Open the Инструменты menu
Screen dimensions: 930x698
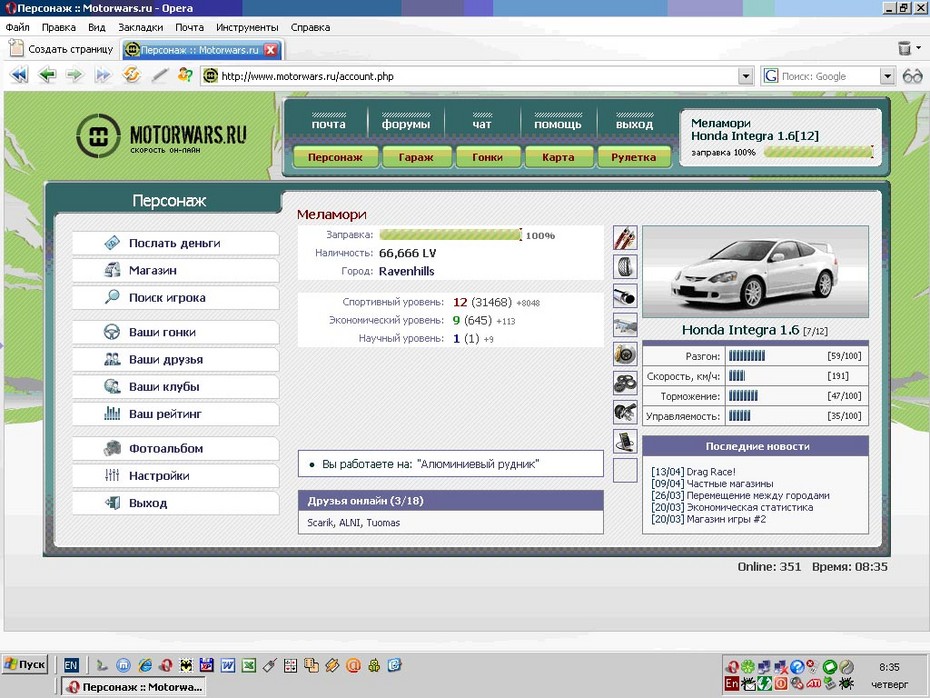pos(247,27)
